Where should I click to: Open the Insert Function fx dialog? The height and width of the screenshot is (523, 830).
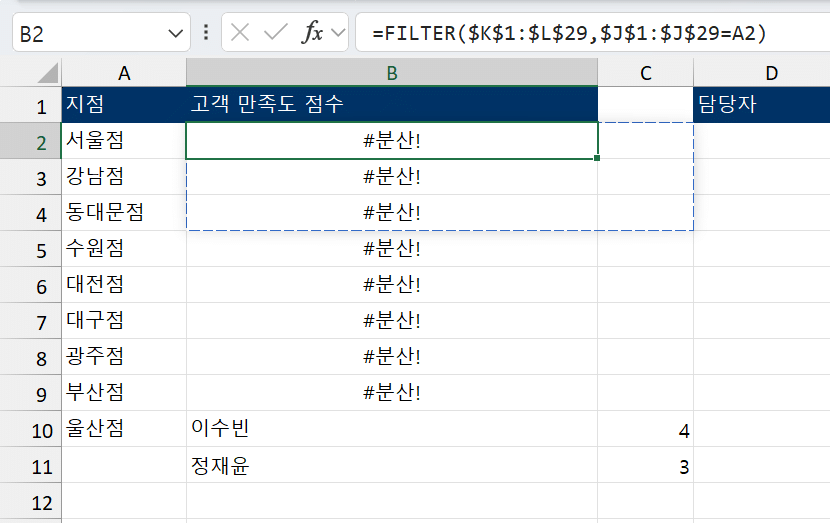pyautogui.click(x=312, y=33)
